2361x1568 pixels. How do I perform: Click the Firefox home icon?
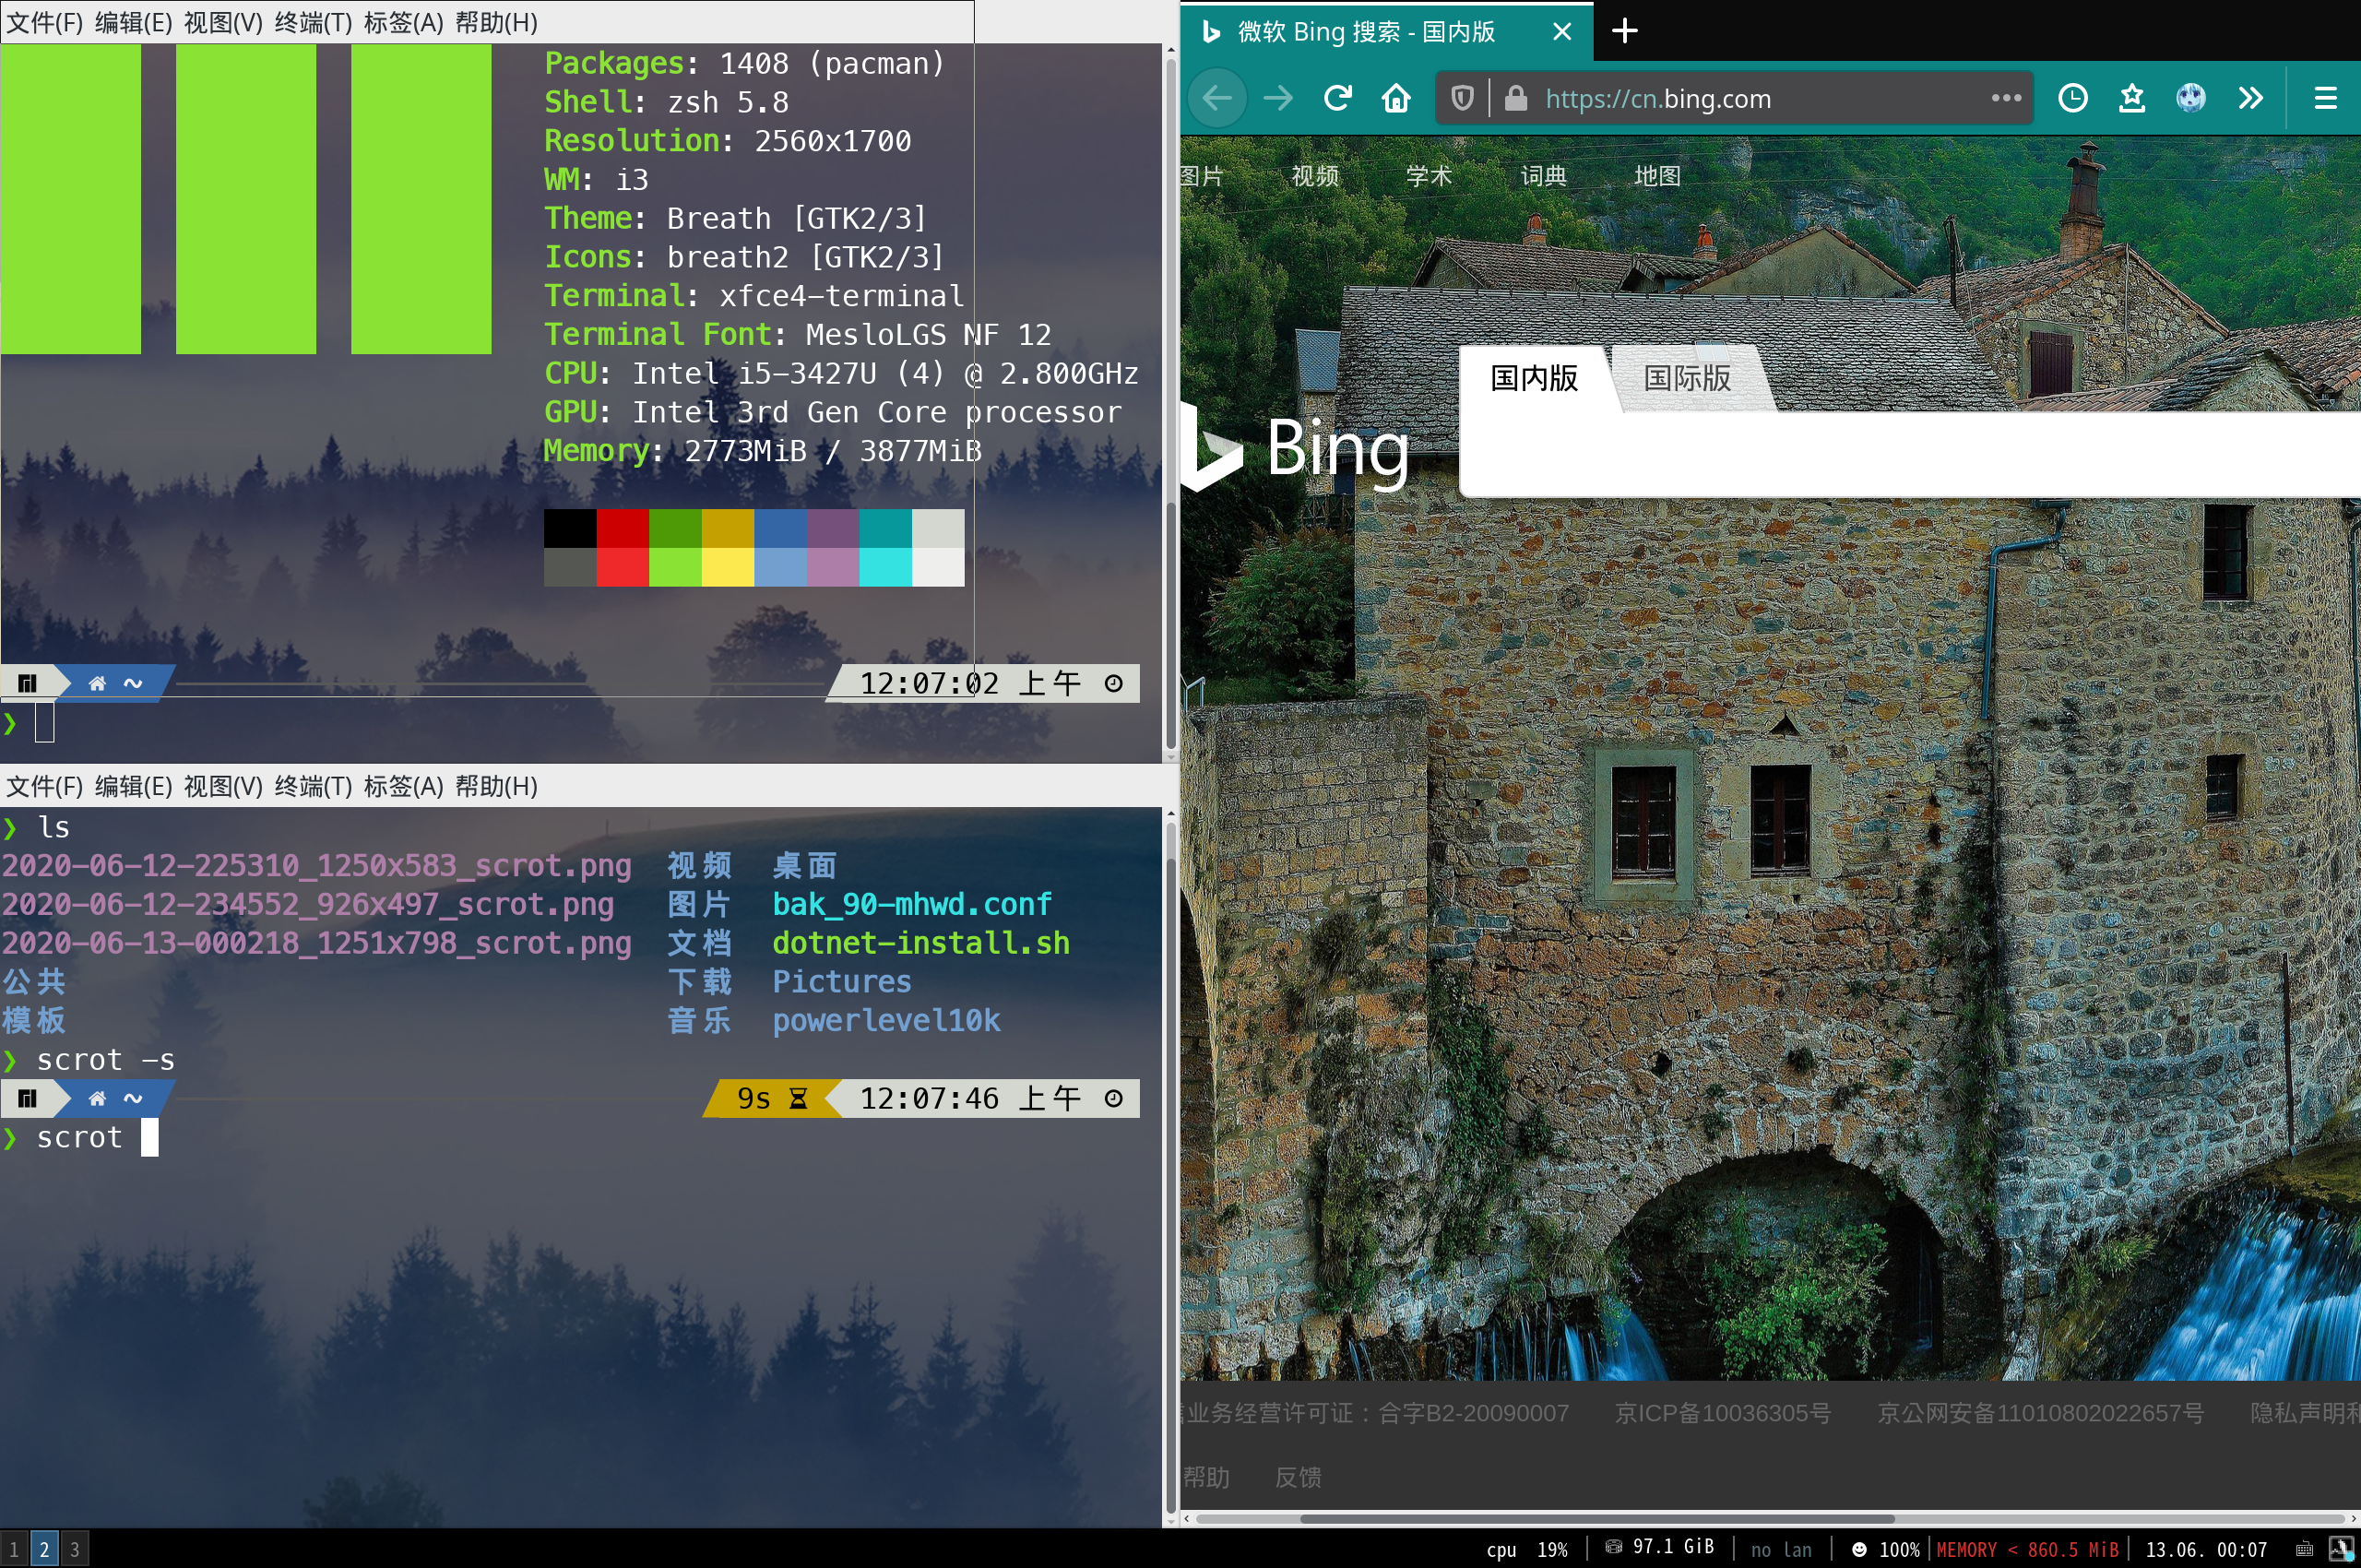pos(1396,98)
